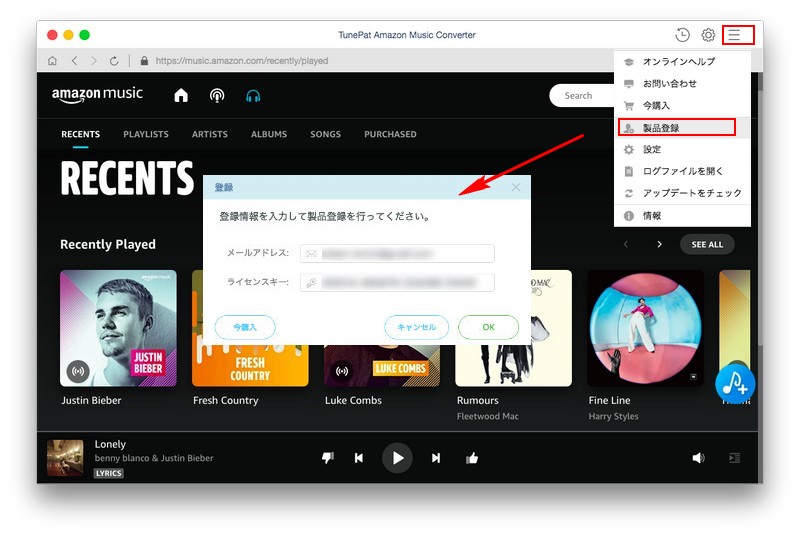Viewport: 800px width, 536px height.
Task: Close the registration dialog with X
Action: pyautogui.click(x=516, y=187)
